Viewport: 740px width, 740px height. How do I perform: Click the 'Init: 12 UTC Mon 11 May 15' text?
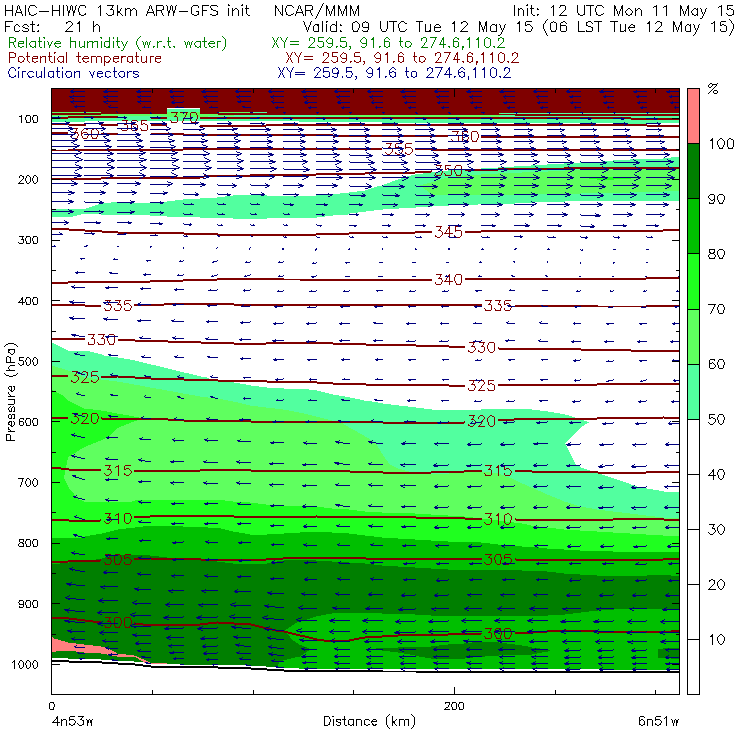coord(623,11)
